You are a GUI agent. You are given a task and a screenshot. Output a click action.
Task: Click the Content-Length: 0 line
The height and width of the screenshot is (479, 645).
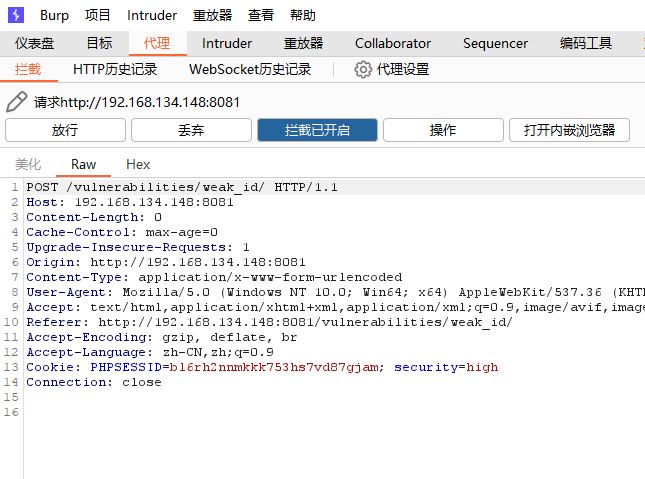tap(94, 217)
